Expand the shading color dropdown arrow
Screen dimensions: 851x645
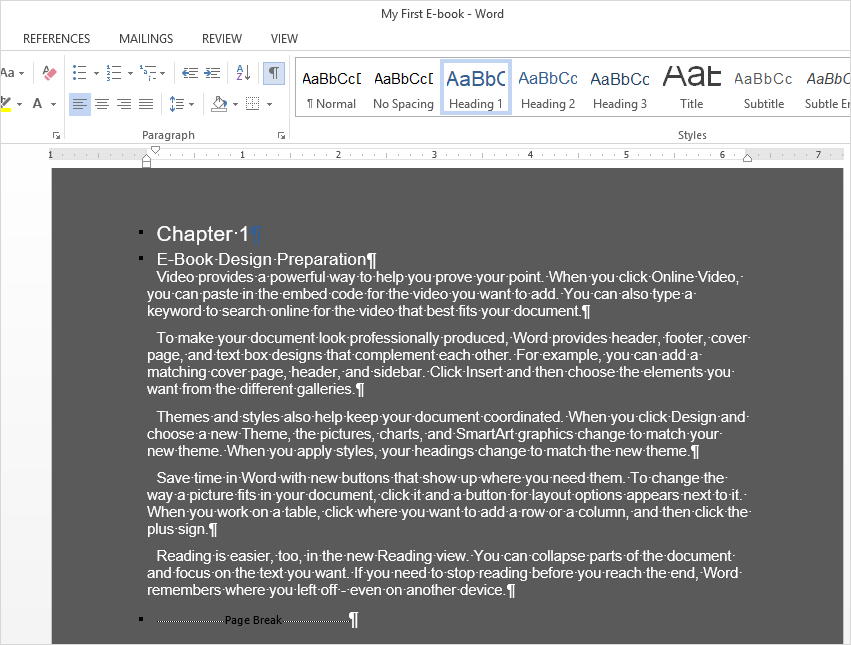[235, 104]
